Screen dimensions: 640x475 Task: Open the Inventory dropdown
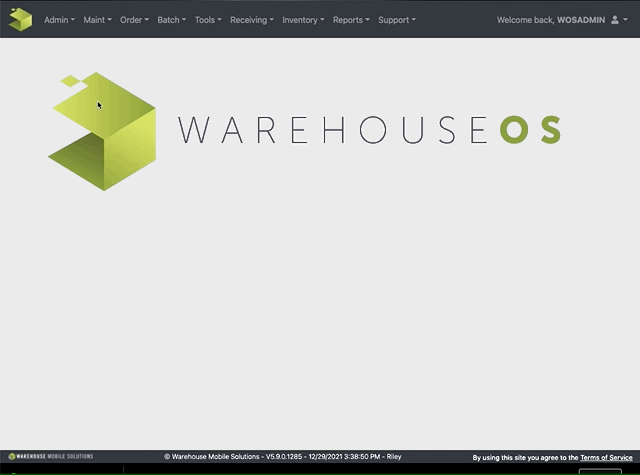tap(303, 20)
